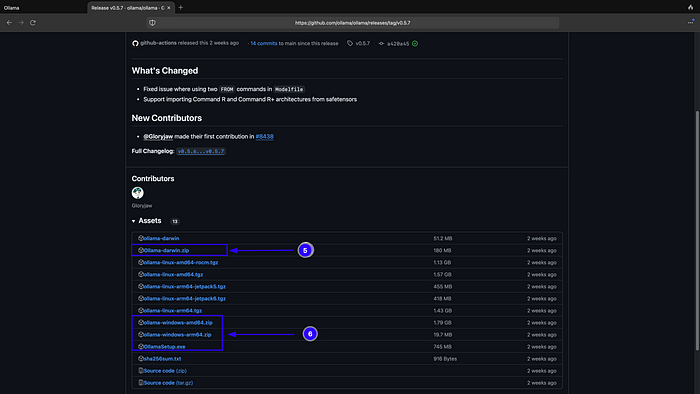Open sha256sum.txt asset
This screenshot has height=394, width=700.
[162, 359]
